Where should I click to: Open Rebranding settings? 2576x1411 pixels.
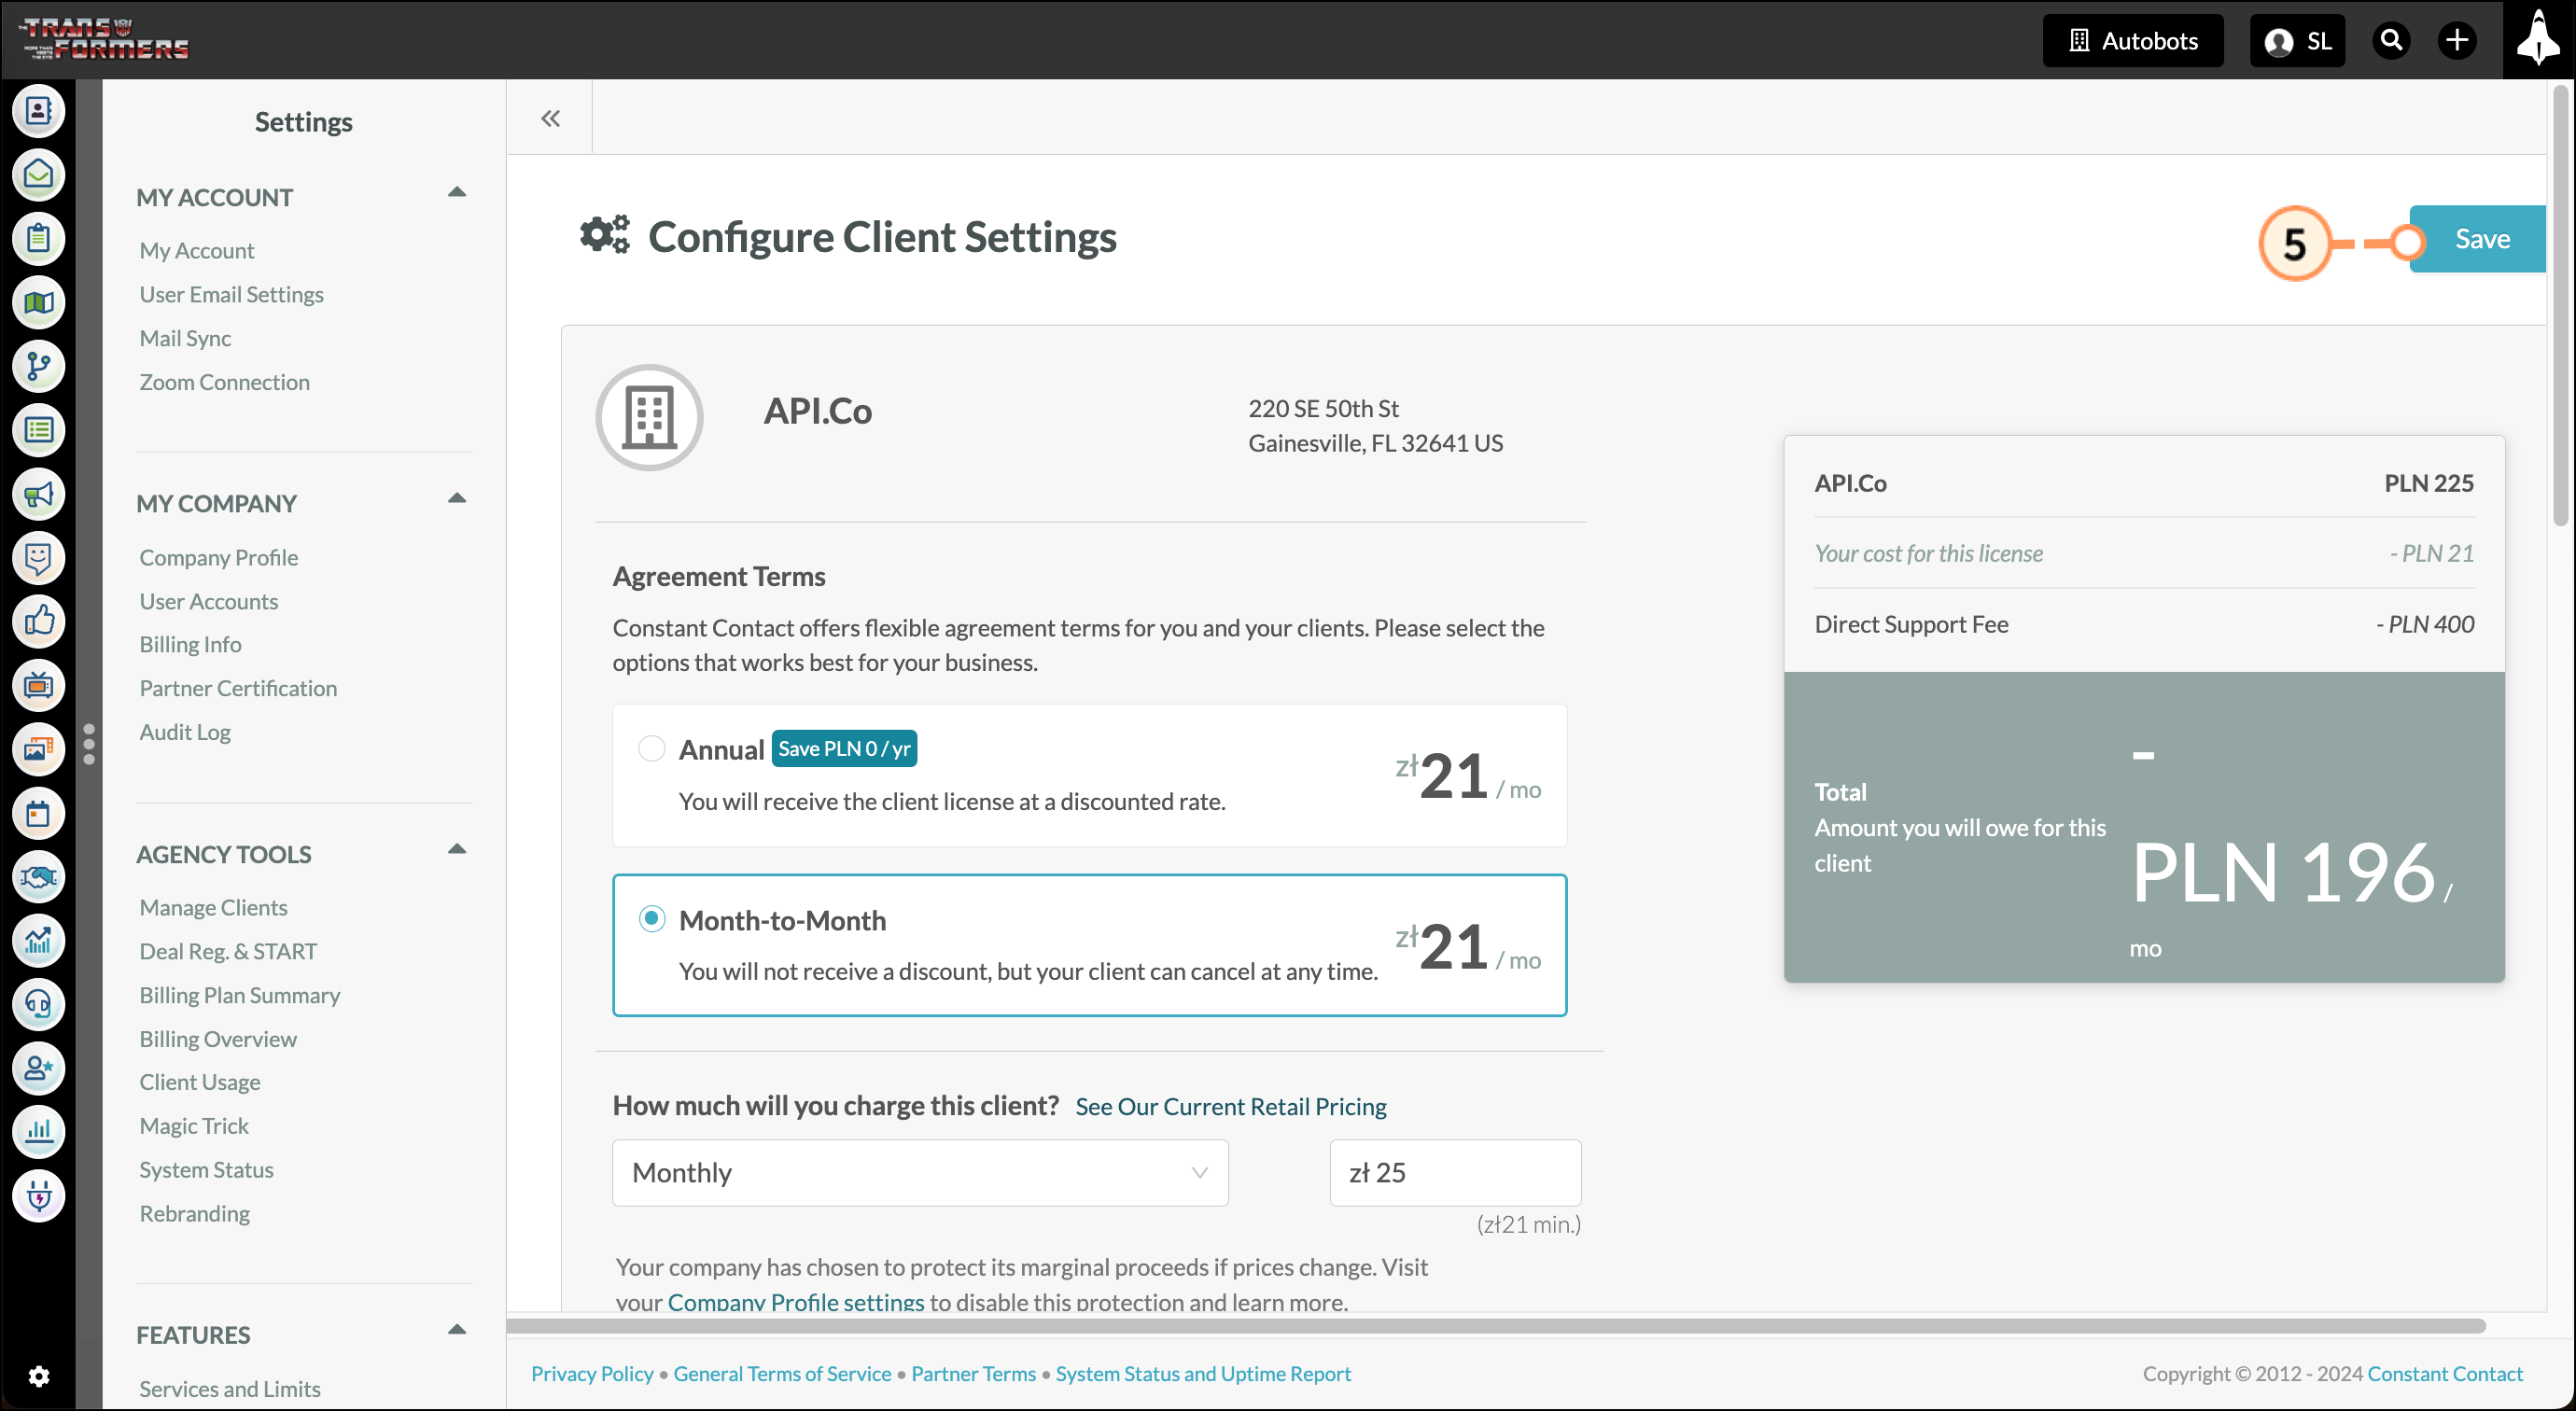tap(194, 1214)
